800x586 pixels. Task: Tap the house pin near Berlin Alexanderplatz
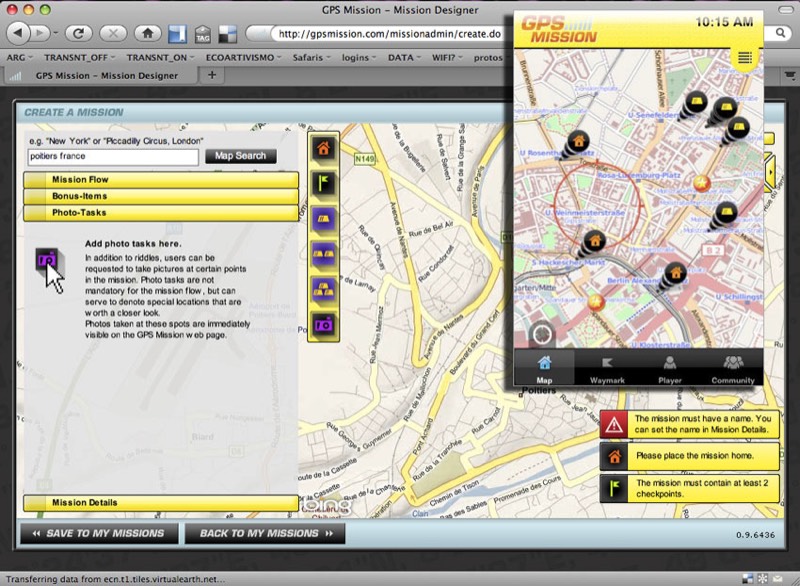(x=675, y=273)
